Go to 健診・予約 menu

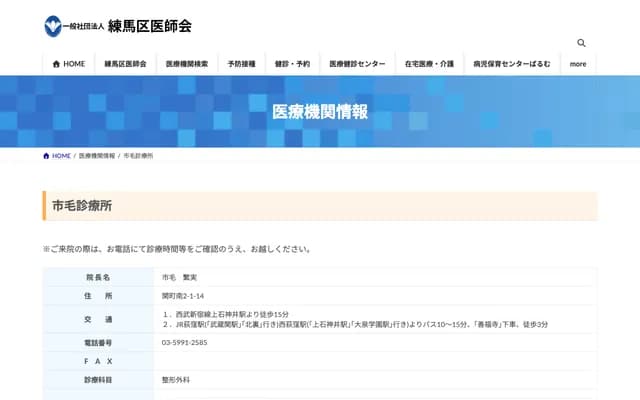click(292, 63)
